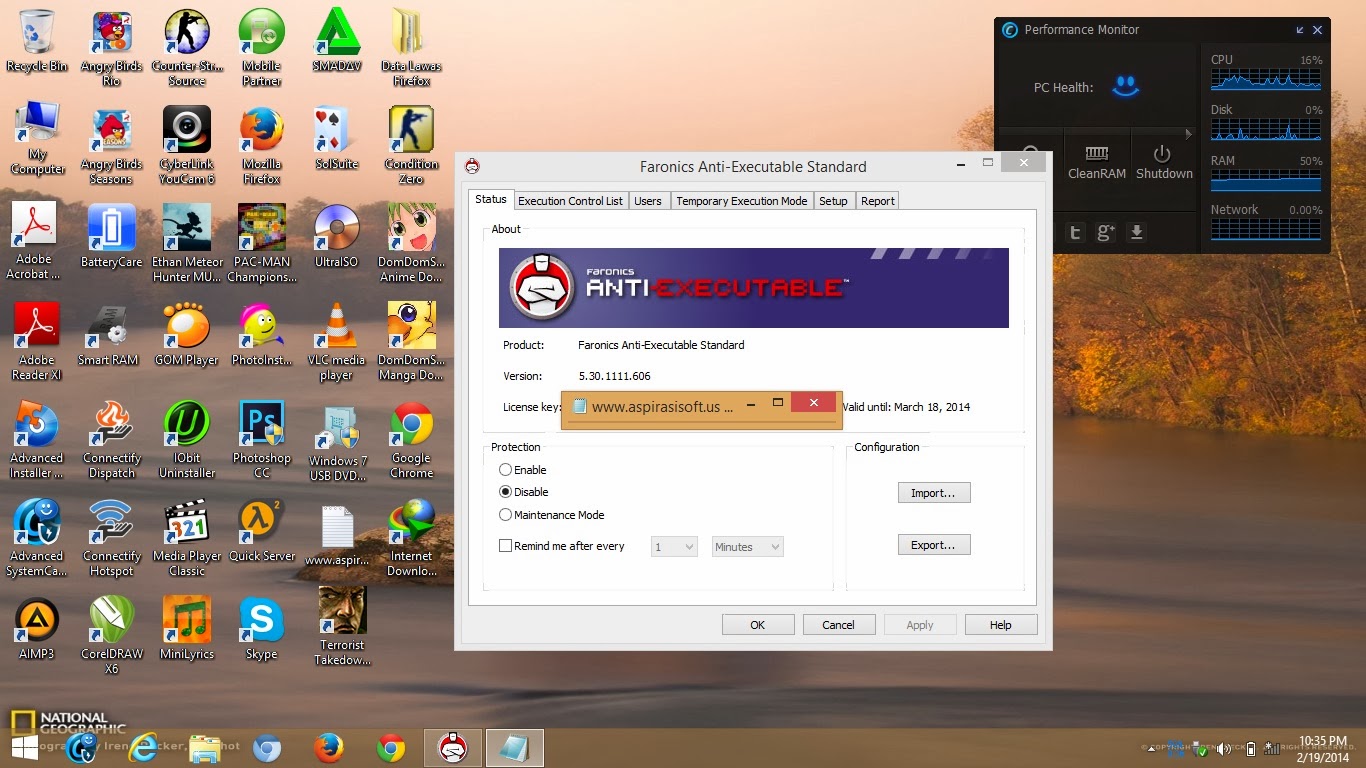Click the Export configuration button
The height and width of the screenshot is (768, 1366).
point(934,544)
